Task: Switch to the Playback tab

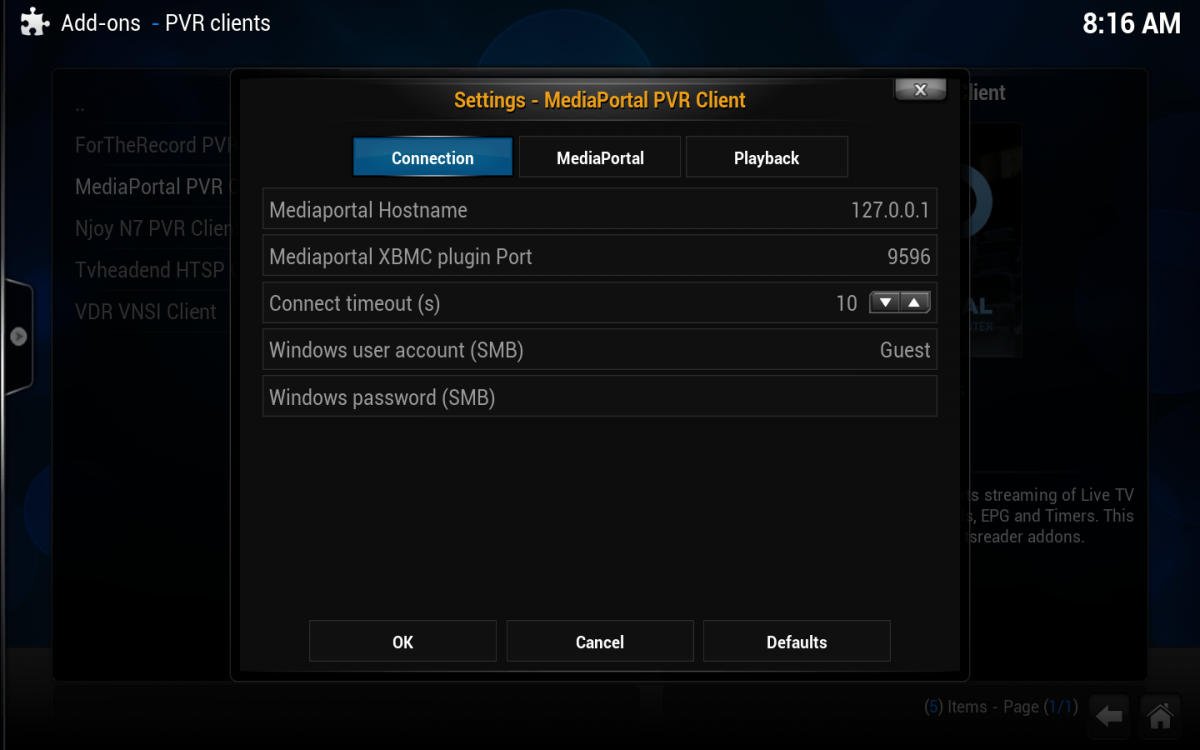Action: point(766,157)
